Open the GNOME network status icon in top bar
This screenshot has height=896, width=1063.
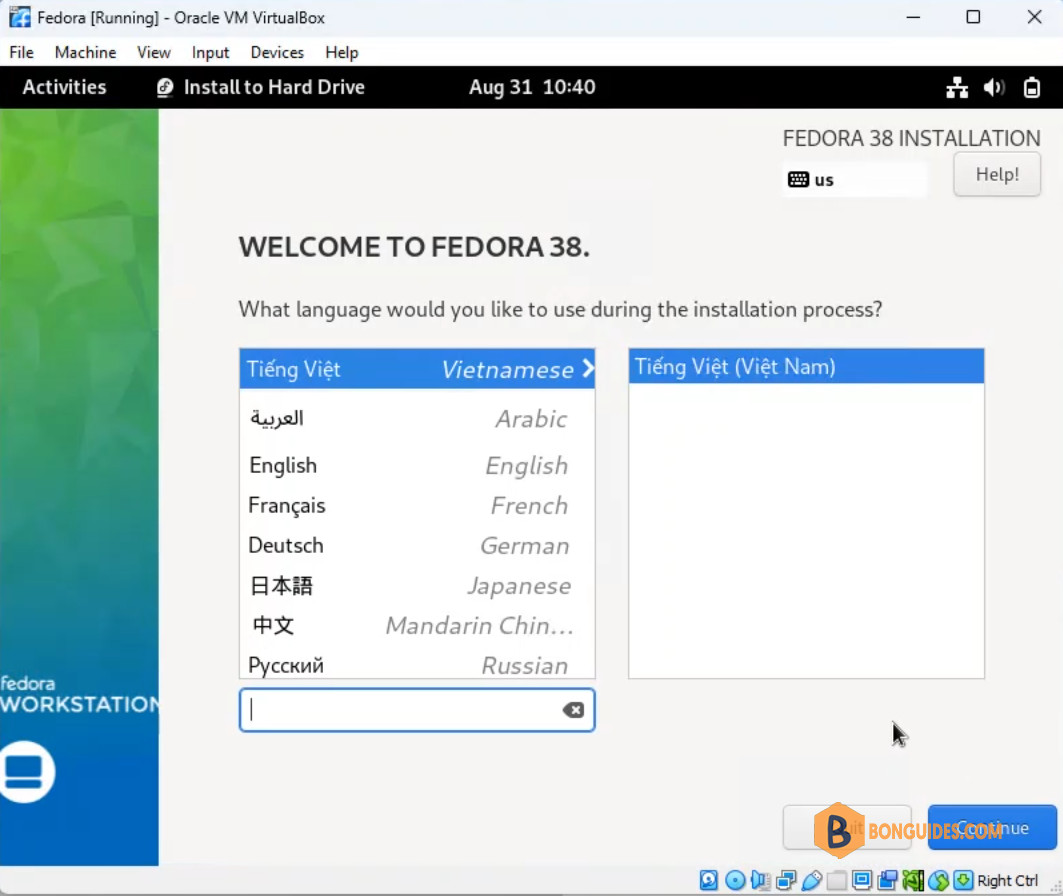coord(957,87)
